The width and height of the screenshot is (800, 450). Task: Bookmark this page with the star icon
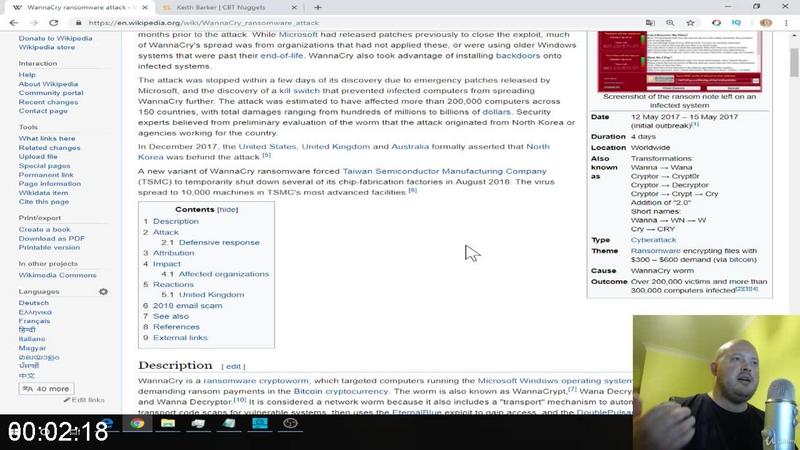pos(690,23)
